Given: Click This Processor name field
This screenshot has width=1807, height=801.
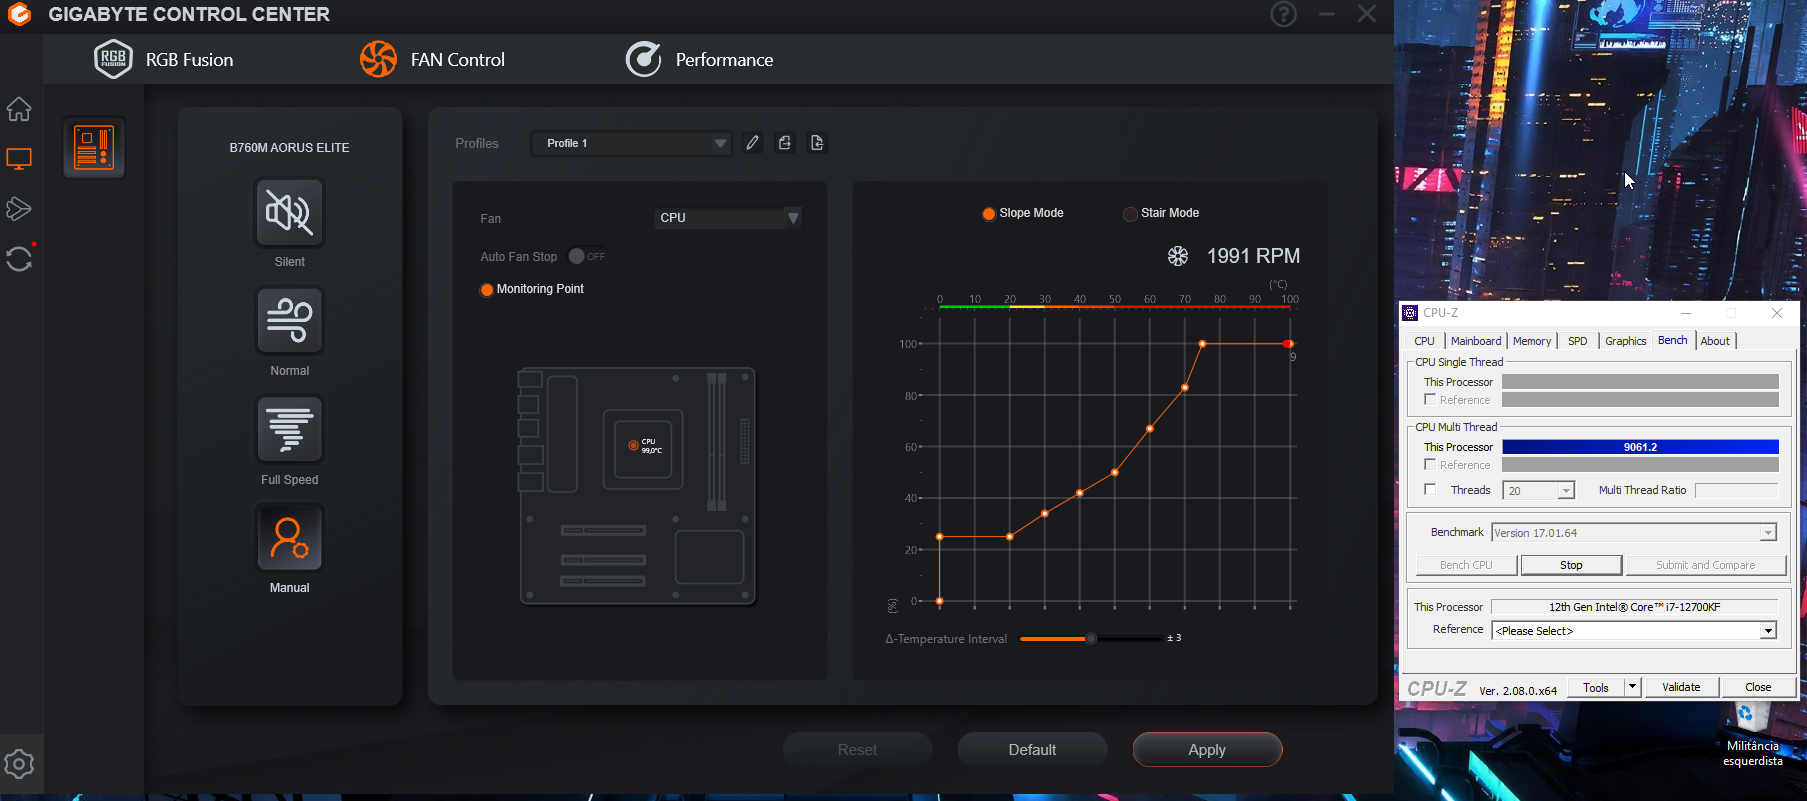Looking at the screenshot, I should tap(1635, 607).
